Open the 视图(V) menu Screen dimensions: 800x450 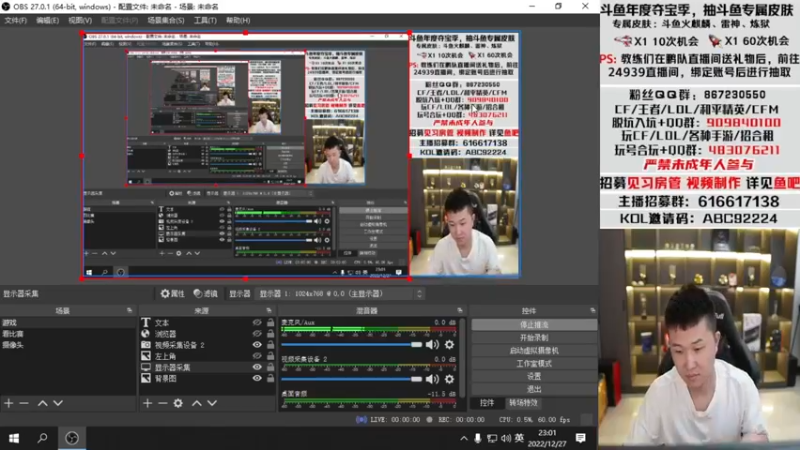(x=80, y=20)
